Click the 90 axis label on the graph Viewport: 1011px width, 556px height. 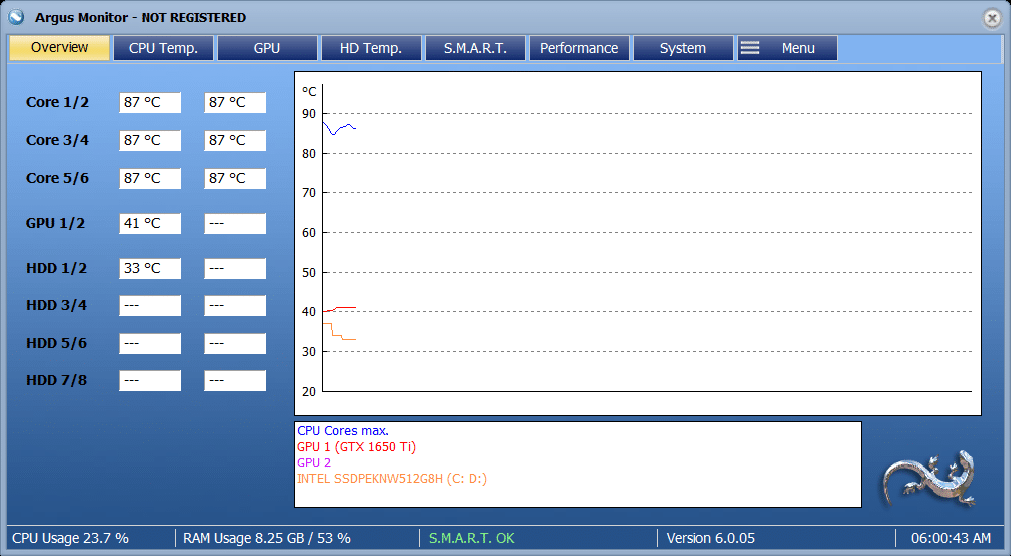(x=309, y=114)
